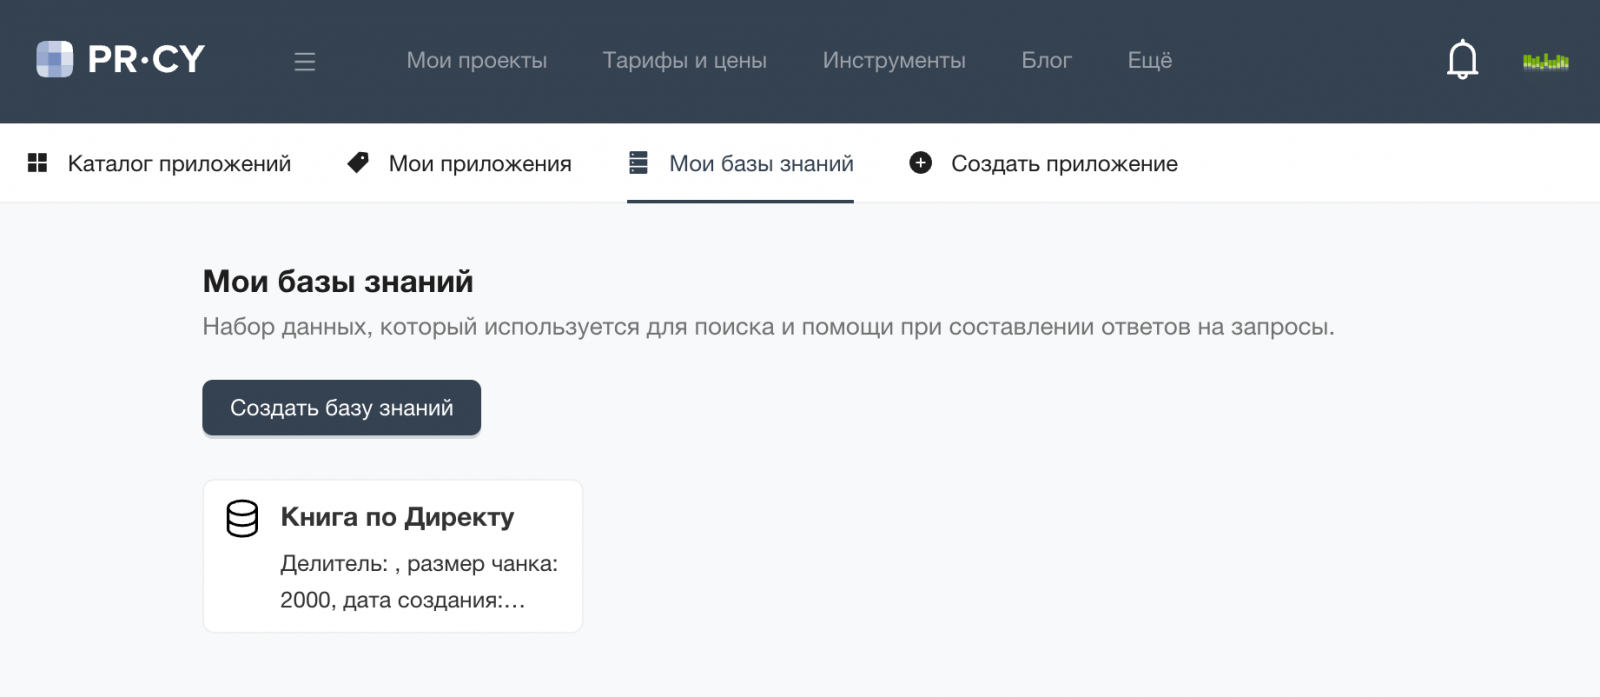Image resolution: width=1600 pixels, height=697 pixels.
Task: Open the Книга по Директу card title
Action: pyautogui.click(x=397, y=517)
